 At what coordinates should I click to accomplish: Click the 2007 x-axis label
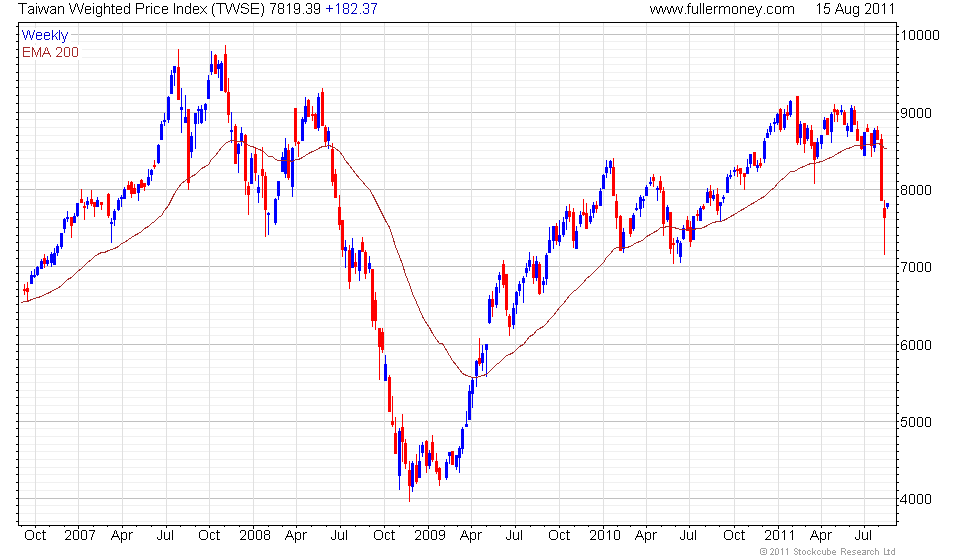79,535
